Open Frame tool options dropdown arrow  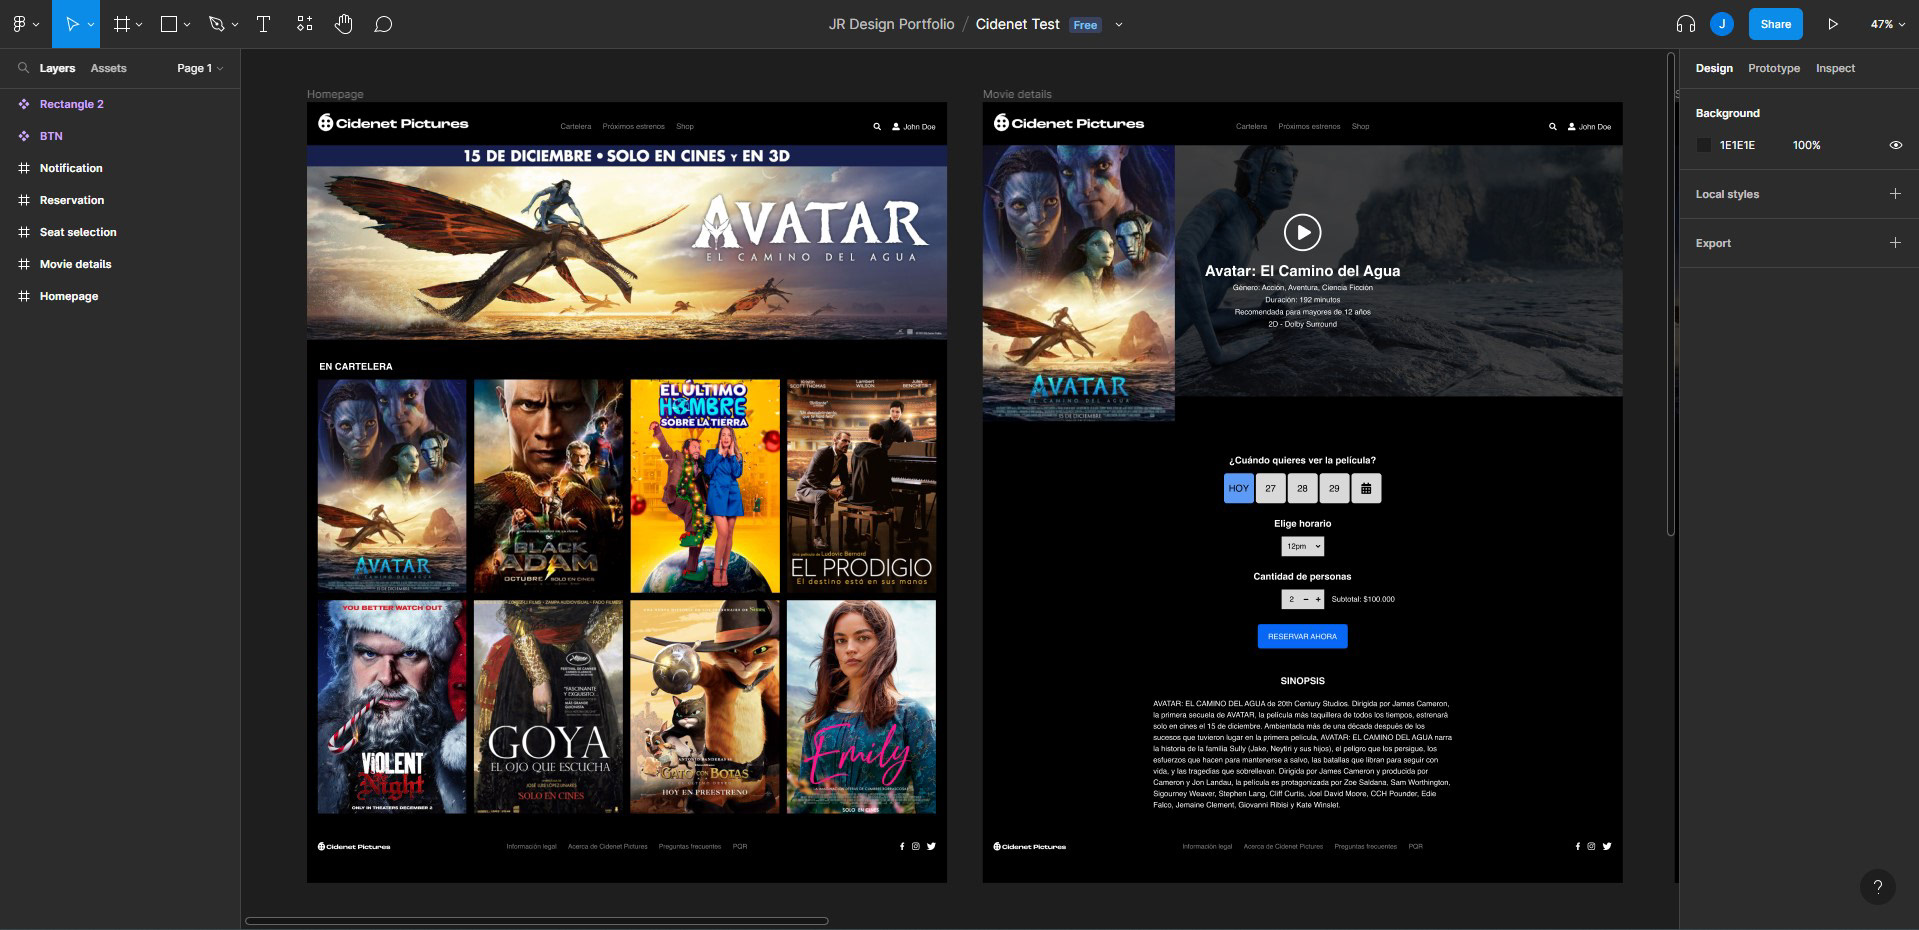coord(139,24)
